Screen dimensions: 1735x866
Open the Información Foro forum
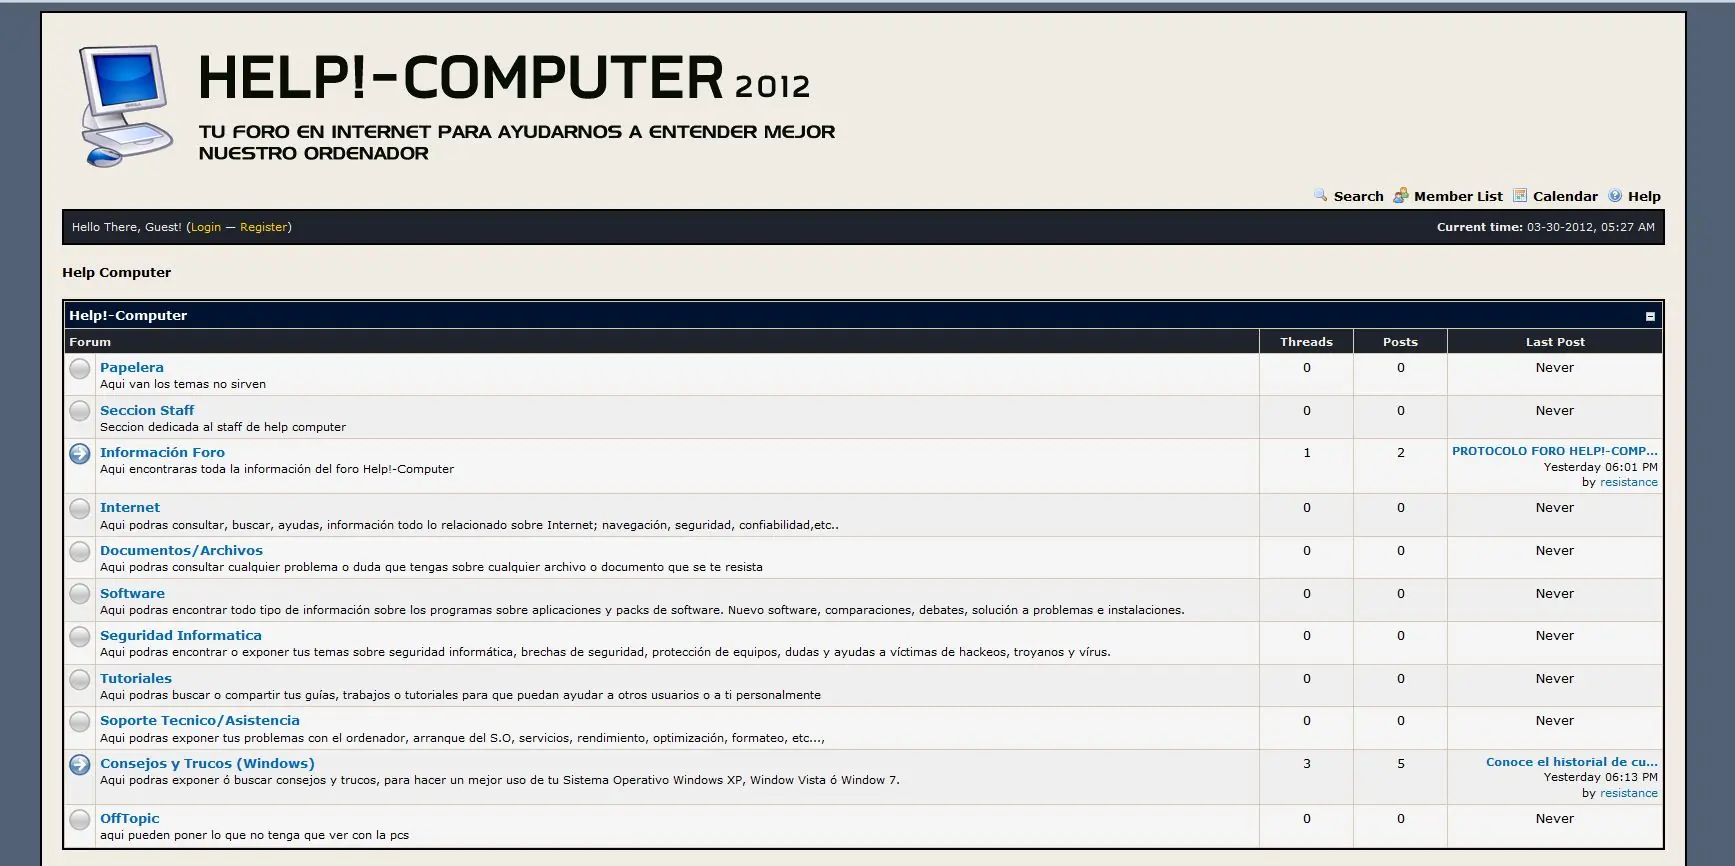click(162, 452)
